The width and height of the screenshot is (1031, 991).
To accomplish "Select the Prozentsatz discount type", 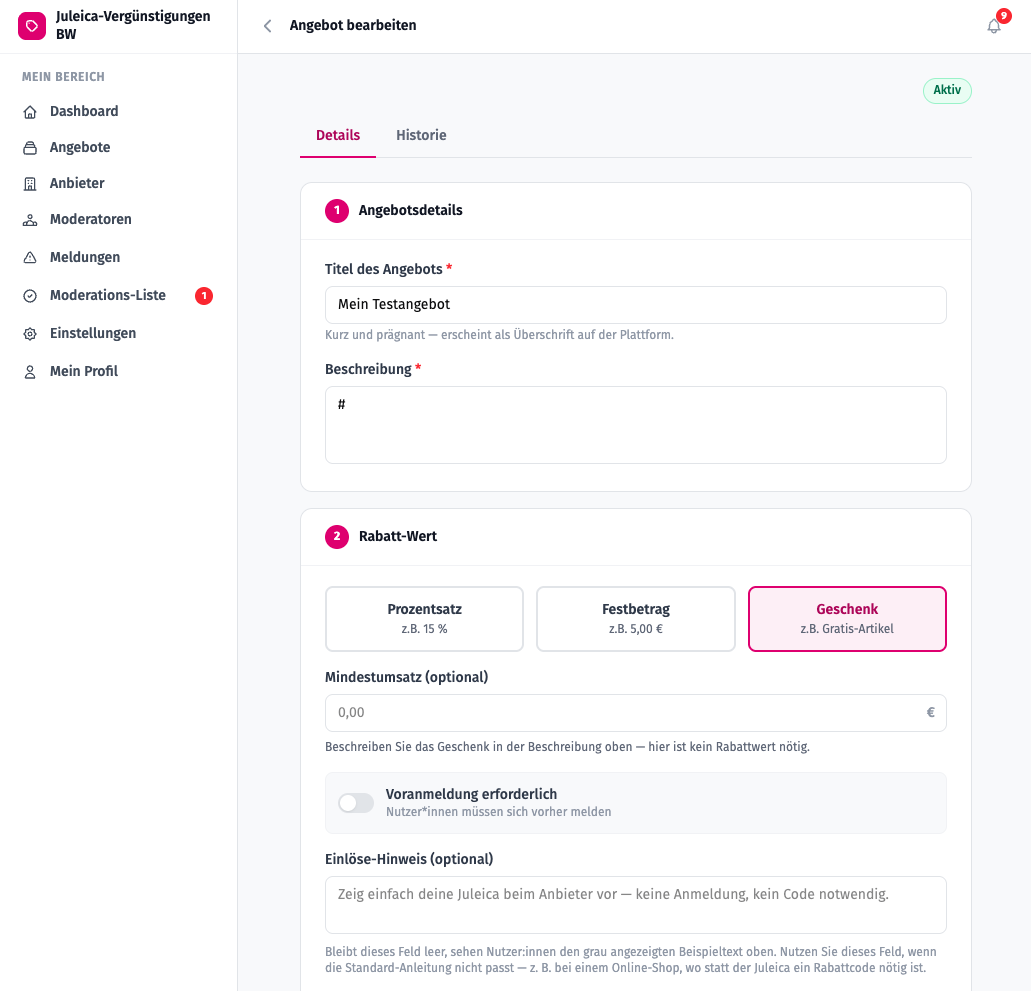I will pyautogui.click(x=424, y=619).
